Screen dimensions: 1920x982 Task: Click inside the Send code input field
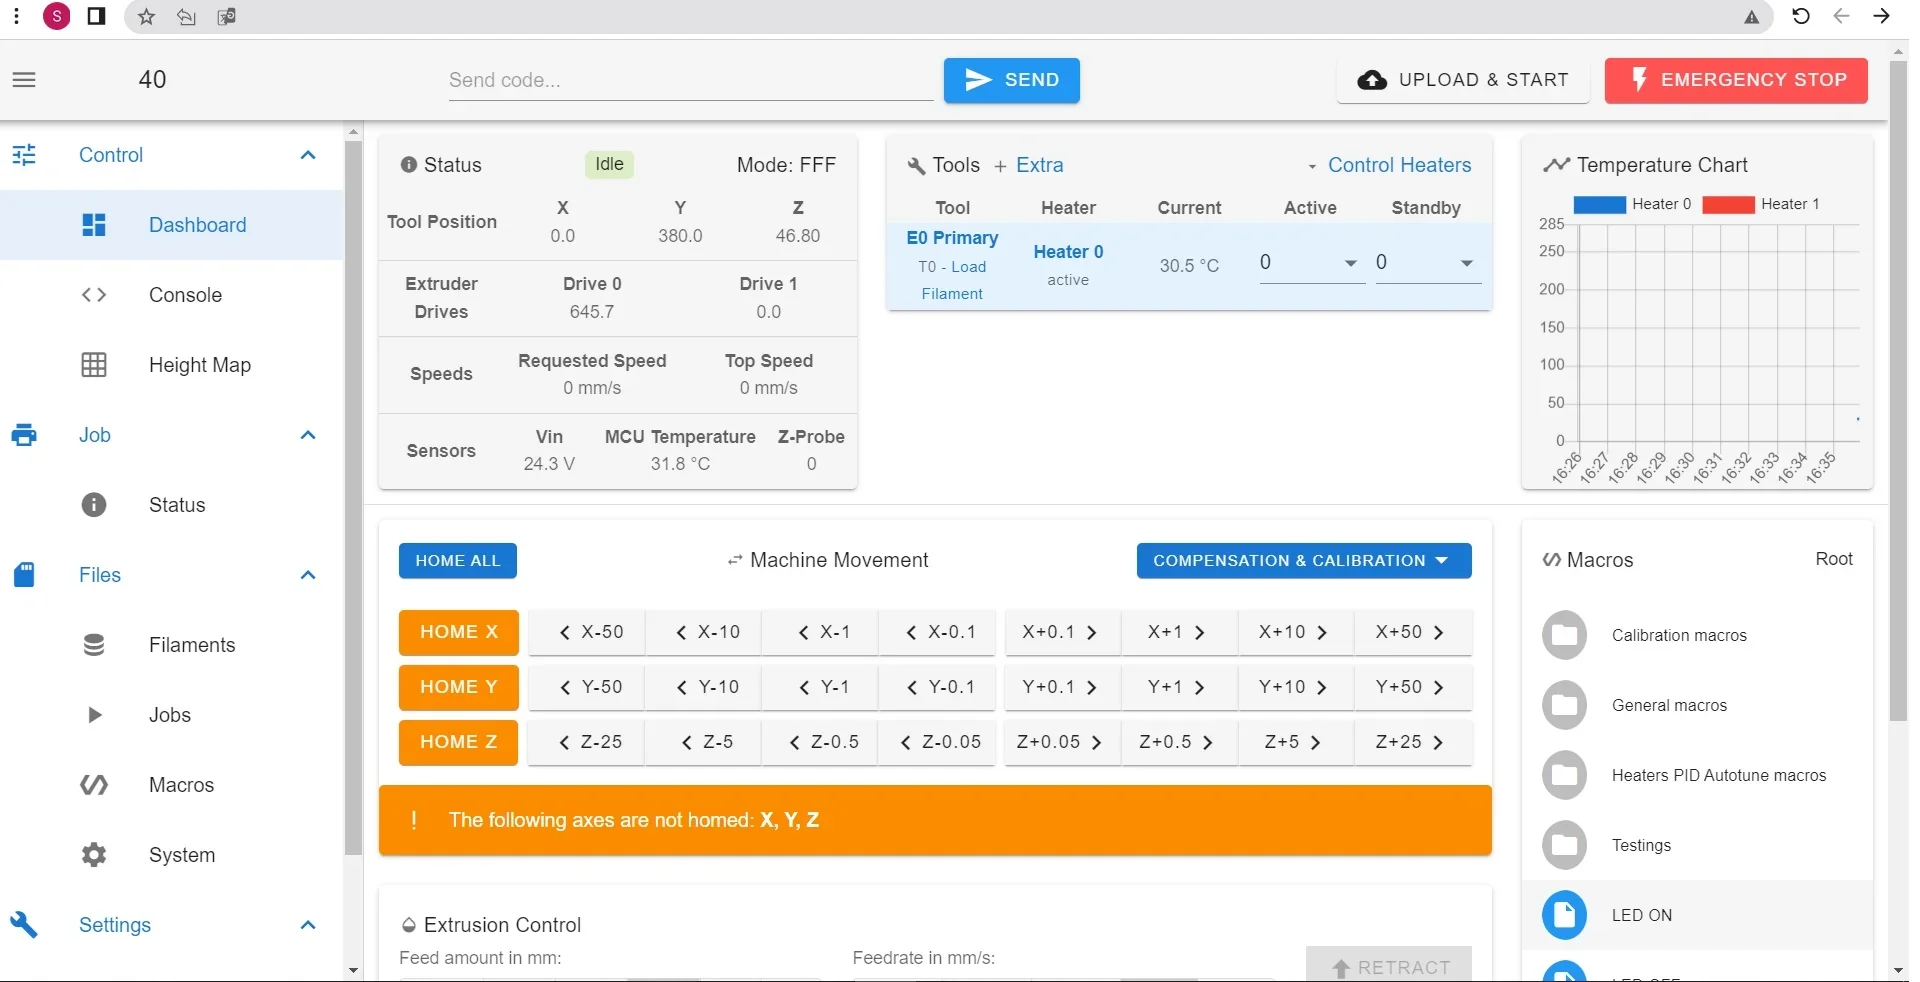pos(690,81)
